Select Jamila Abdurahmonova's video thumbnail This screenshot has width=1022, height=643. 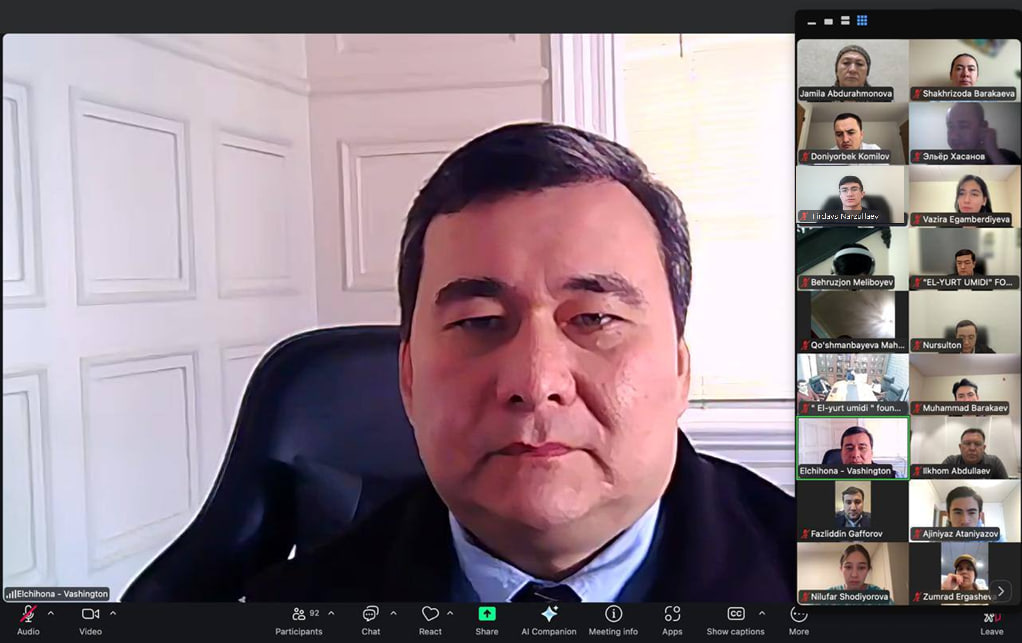click(852, 70)
